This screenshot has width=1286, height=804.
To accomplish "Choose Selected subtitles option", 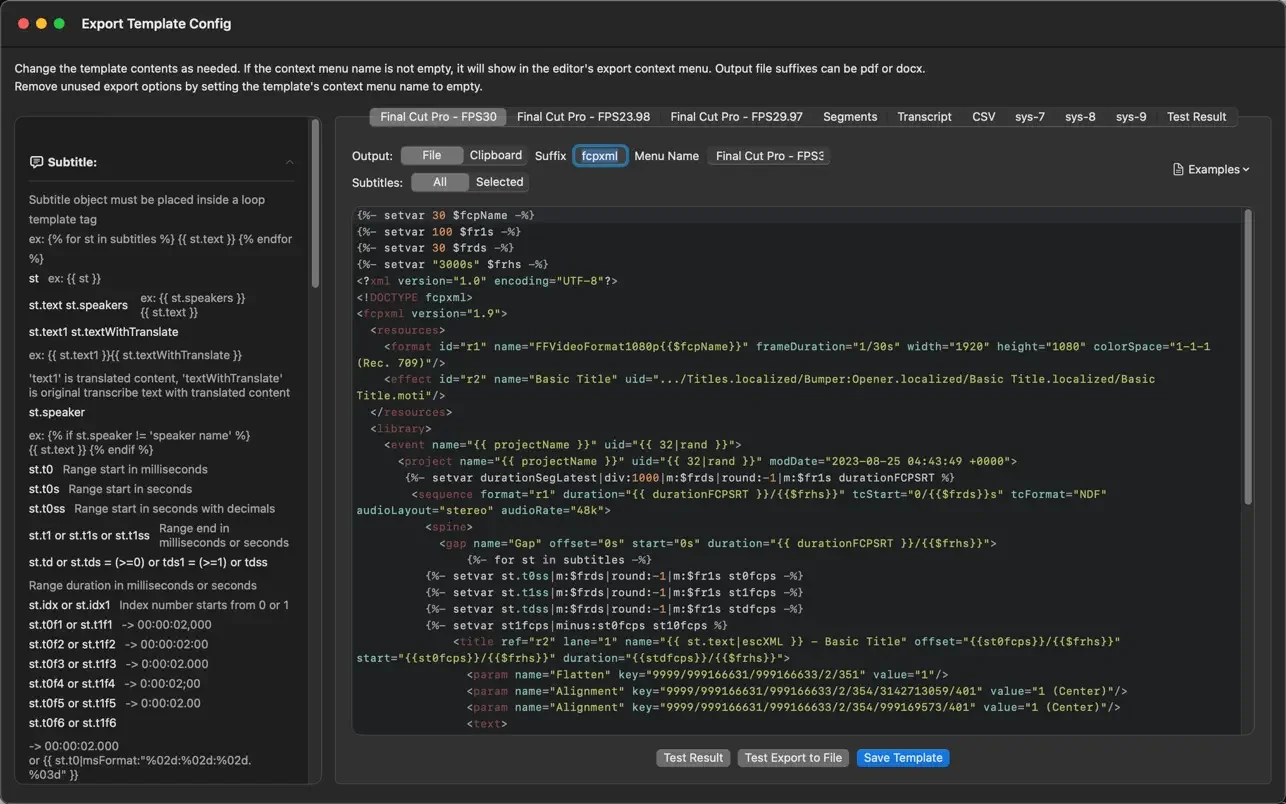I will tap(499, 182).
